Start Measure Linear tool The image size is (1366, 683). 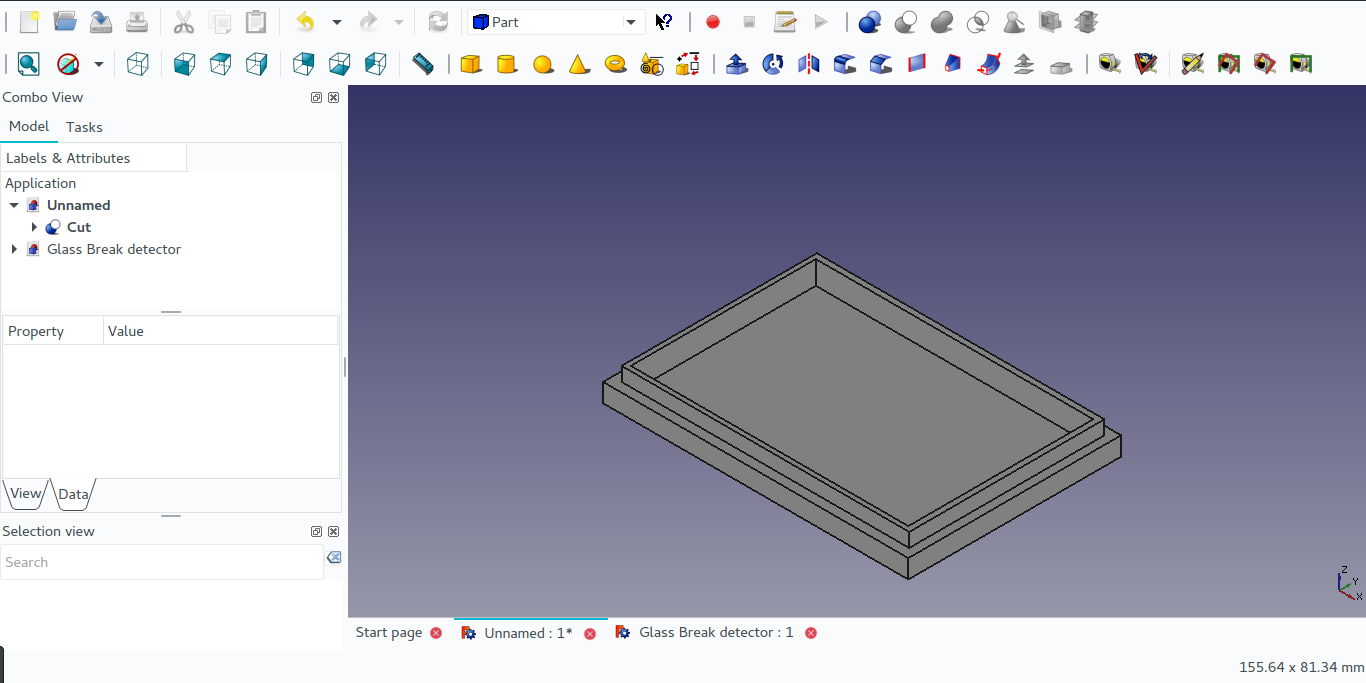[x=1110, y=64]
